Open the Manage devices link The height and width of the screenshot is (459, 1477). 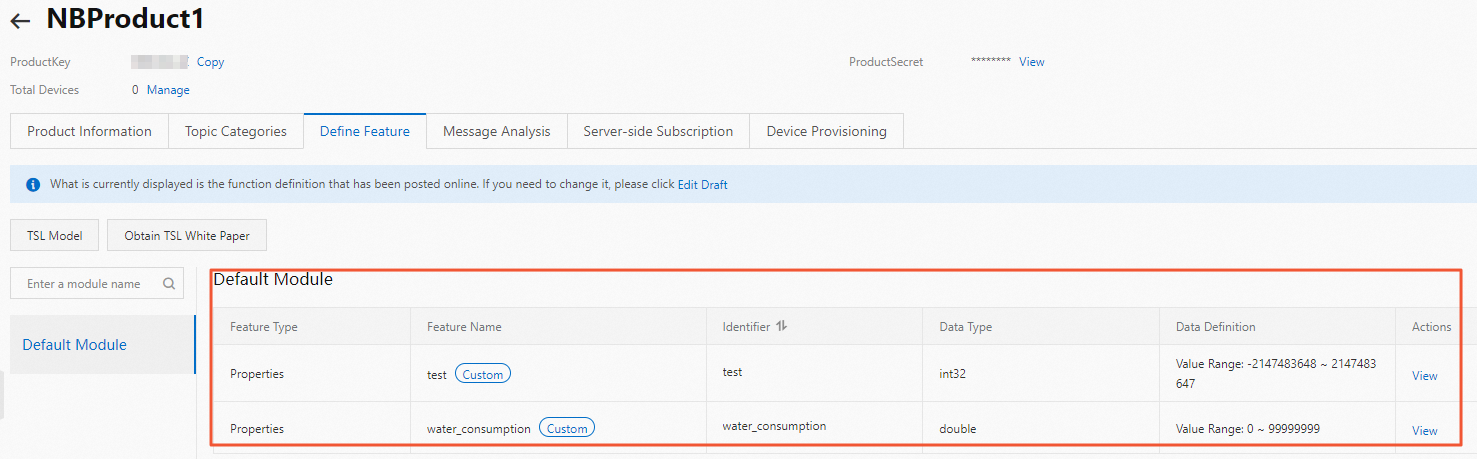tap(168, 90)
